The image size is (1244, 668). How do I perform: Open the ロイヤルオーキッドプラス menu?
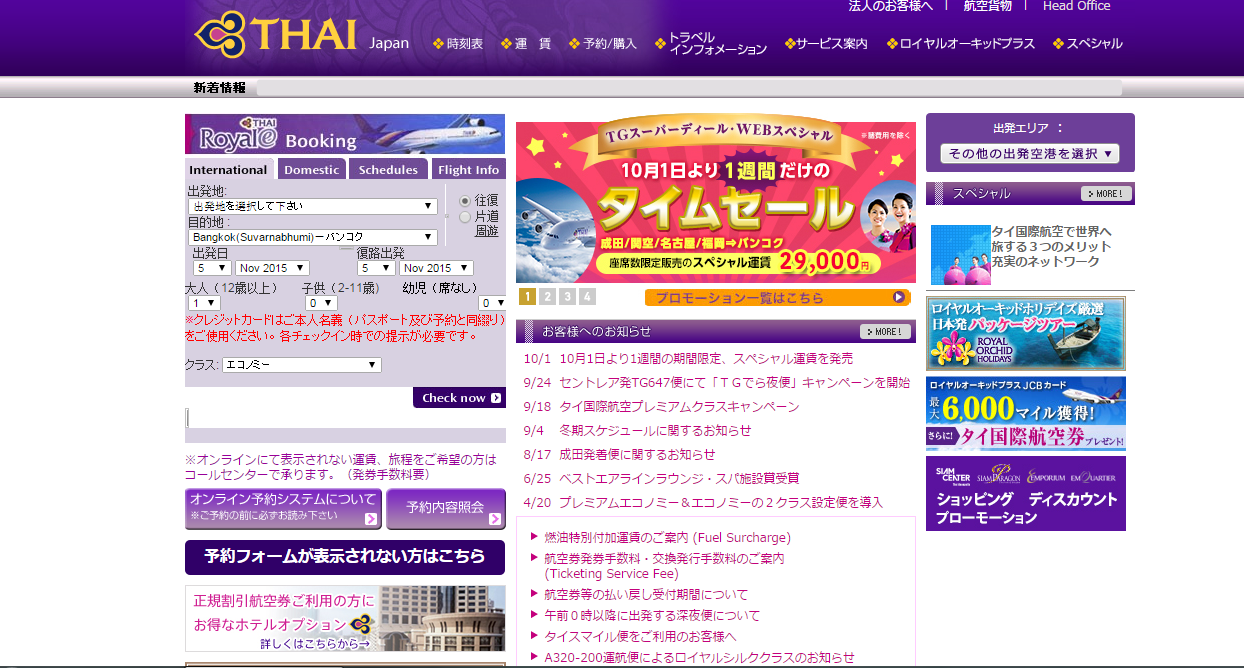pos(961,44)
